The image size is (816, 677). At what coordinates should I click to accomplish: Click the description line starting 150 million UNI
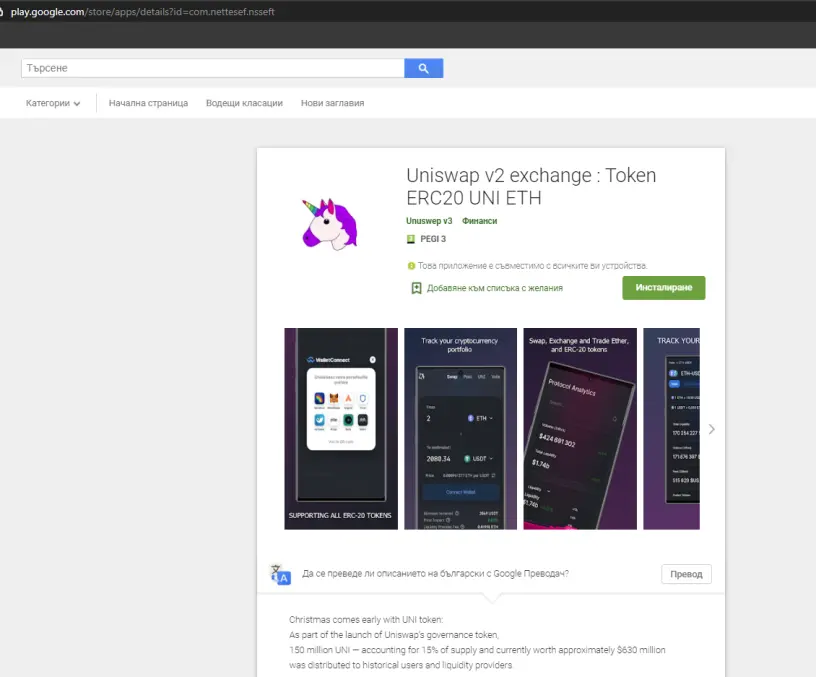pos(477,650)
